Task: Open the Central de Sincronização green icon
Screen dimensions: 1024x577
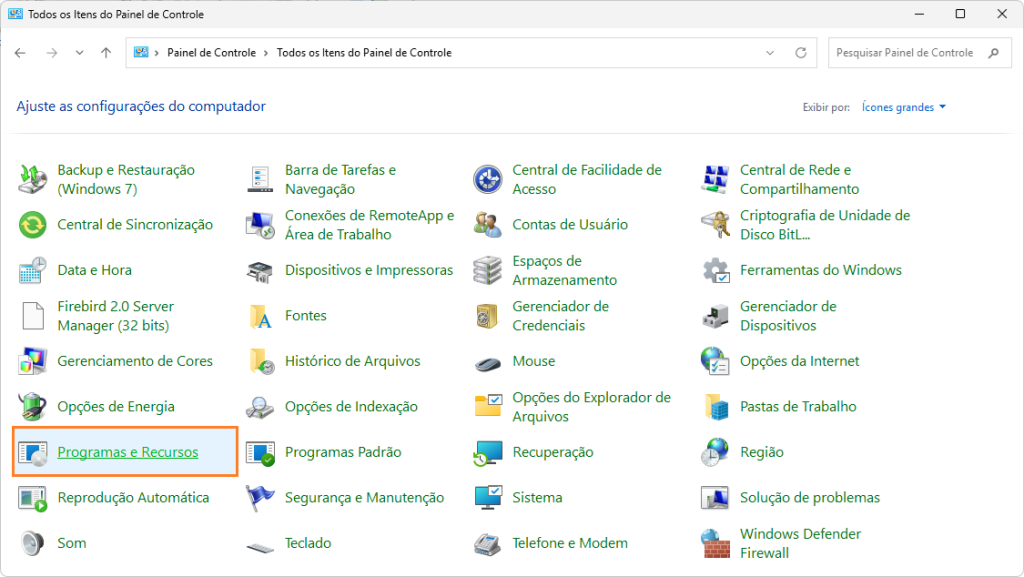Action: (x=33, y=225)
